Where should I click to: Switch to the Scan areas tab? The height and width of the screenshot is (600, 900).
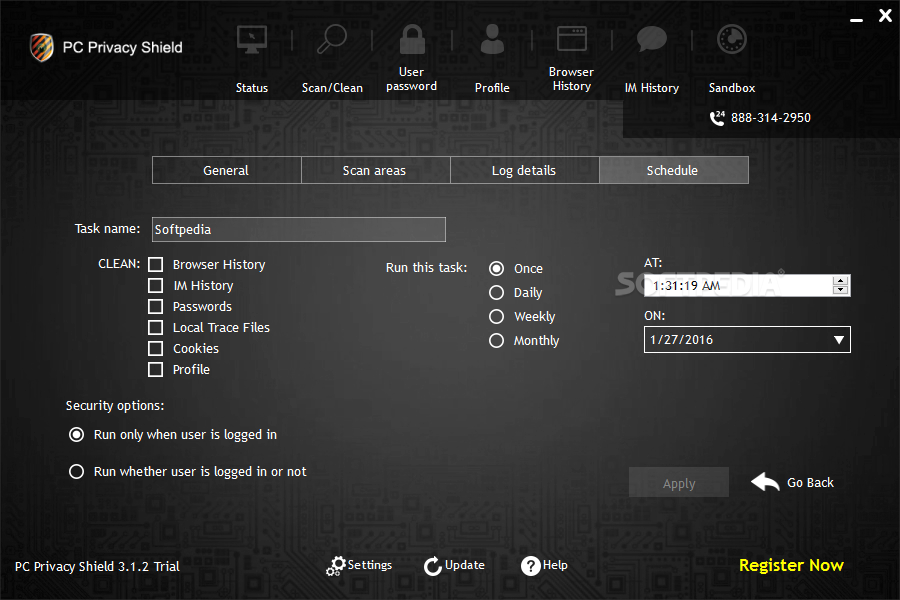375,171
